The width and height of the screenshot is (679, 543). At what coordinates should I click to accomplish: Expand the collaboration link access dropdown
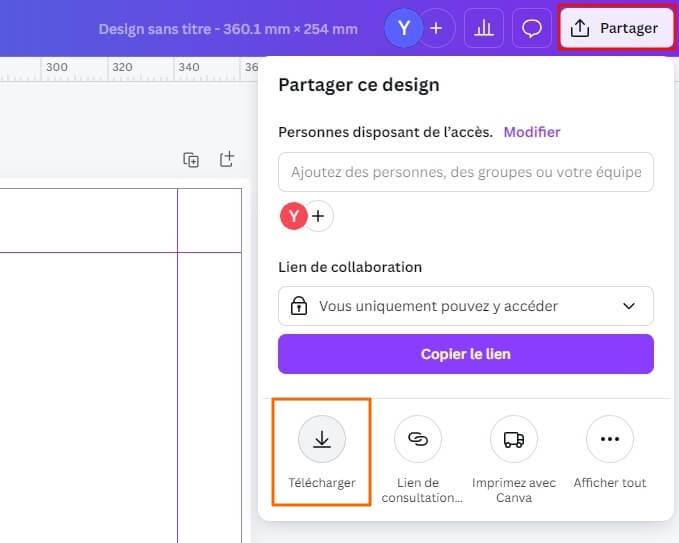(x=466, y=306)
